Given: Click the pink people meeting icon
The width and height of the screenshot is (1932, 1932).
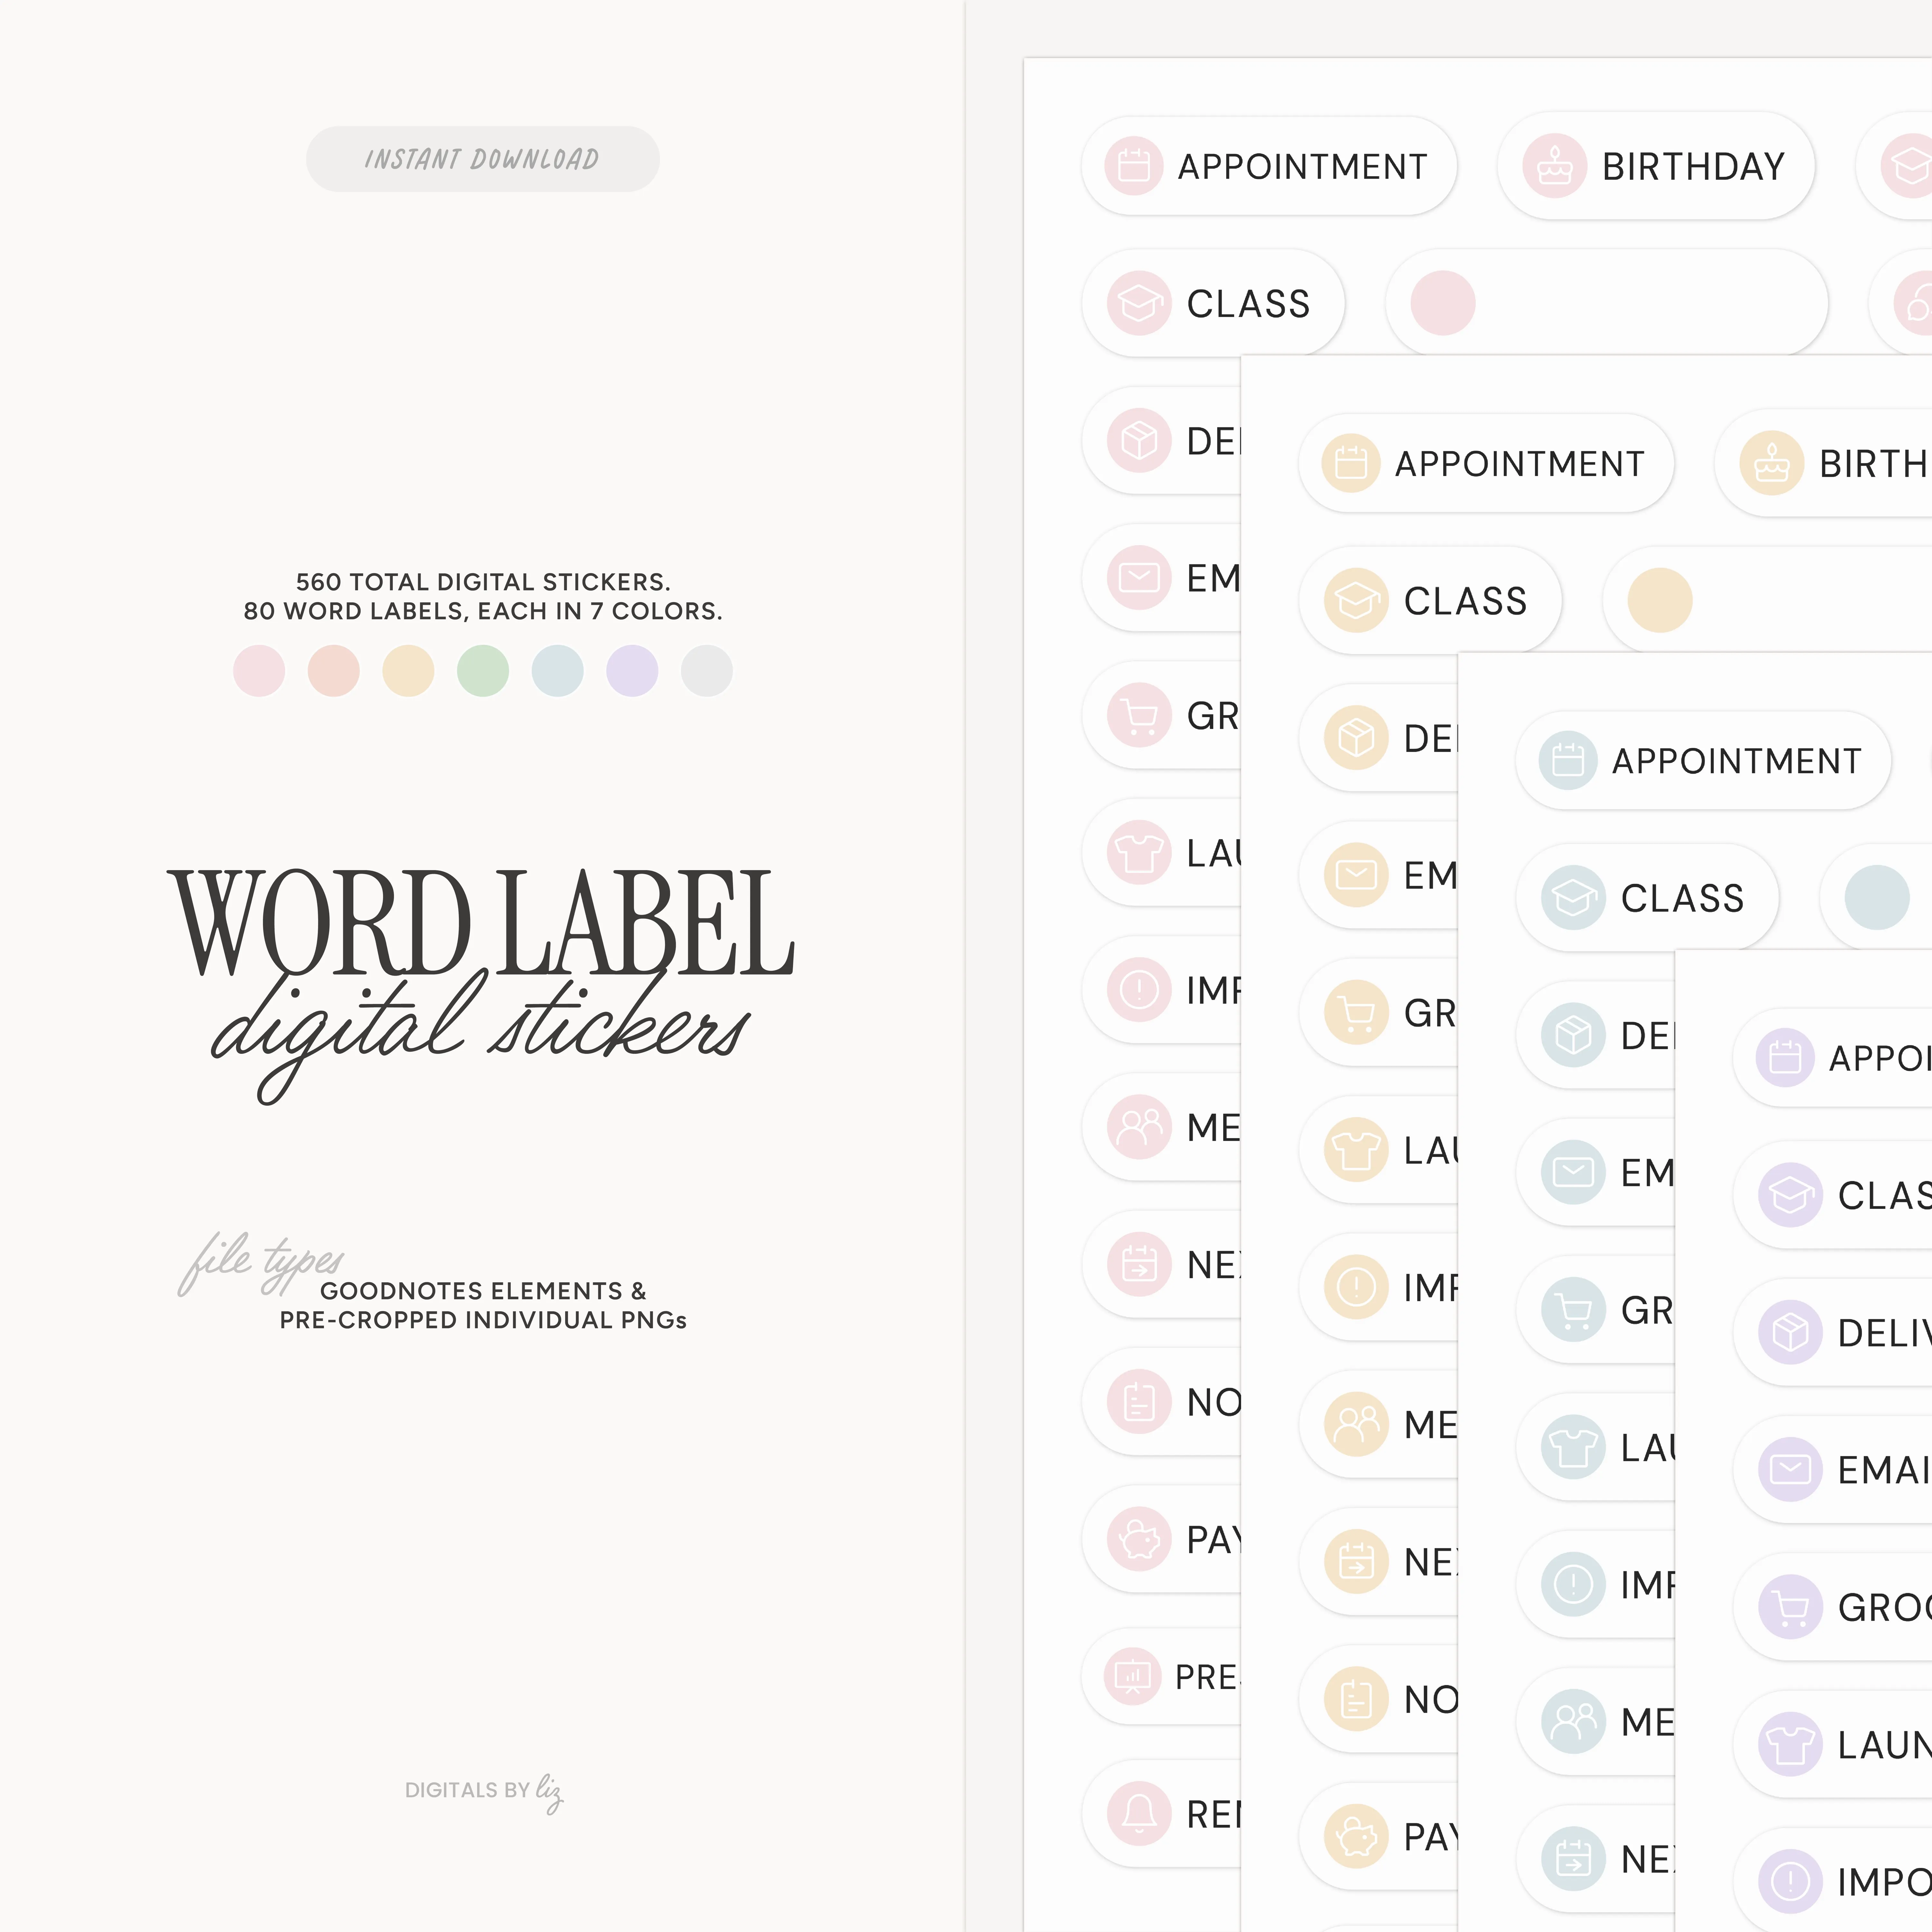Looking at the screenshot, I should (x=1139, y=1127).
